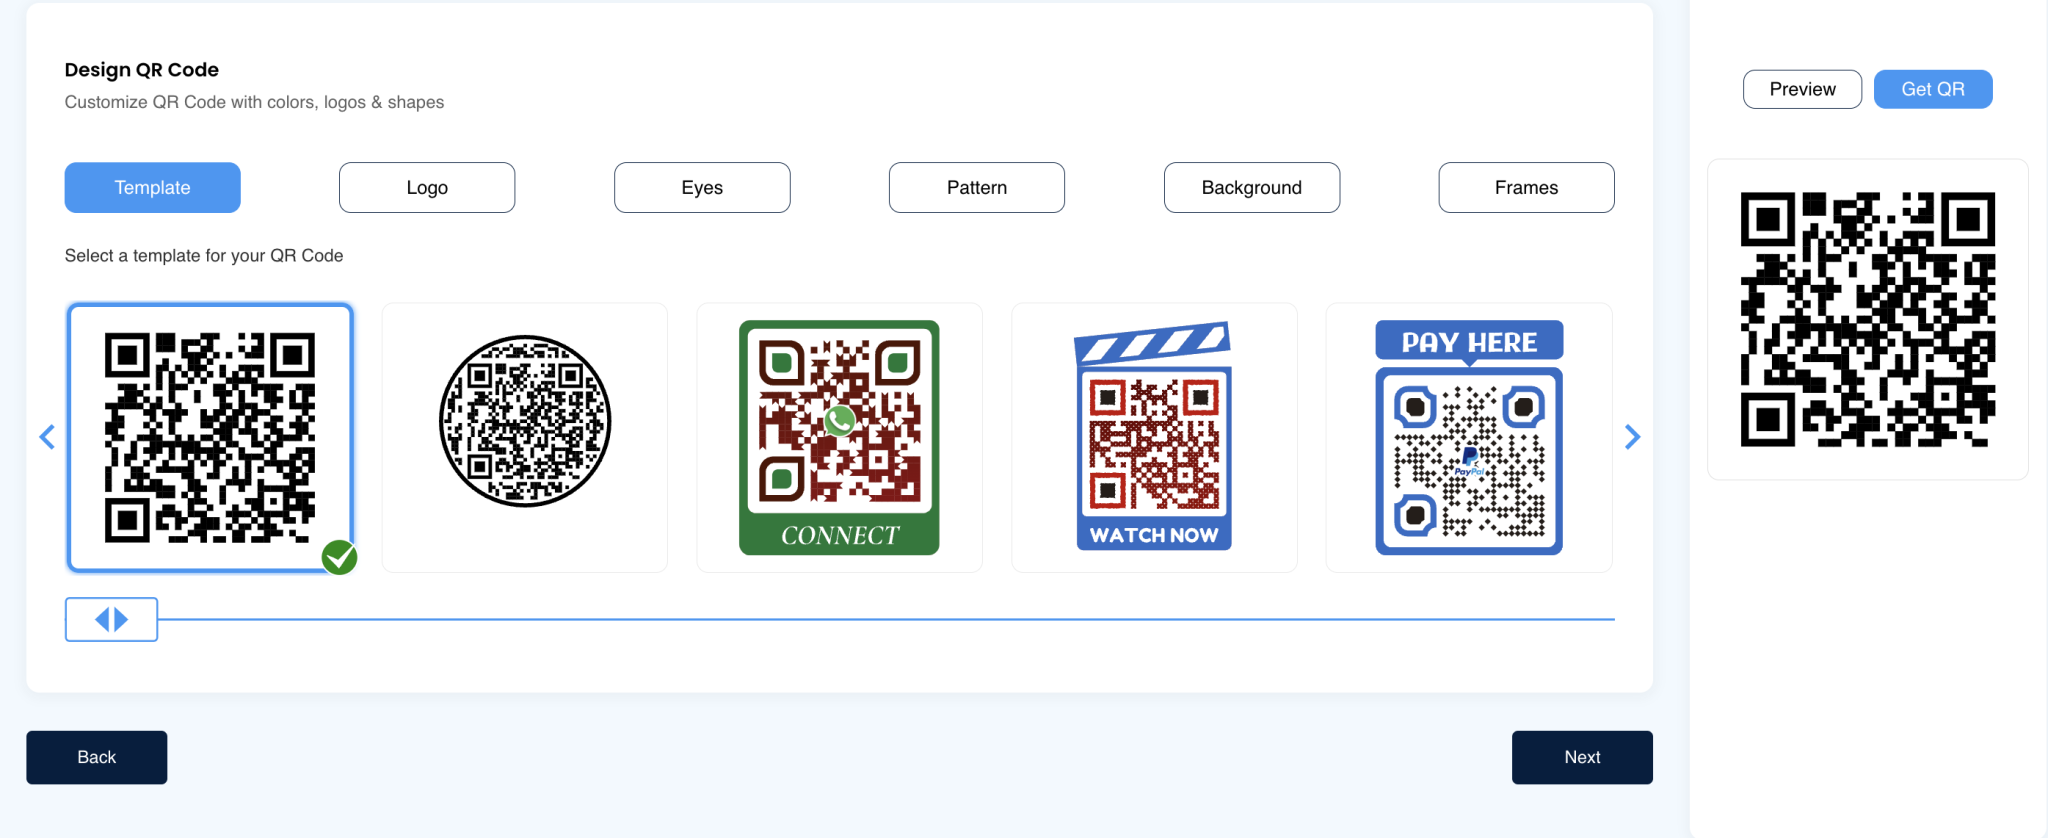
Task: Click the QR code preview image
Action: click(1868, 319)
